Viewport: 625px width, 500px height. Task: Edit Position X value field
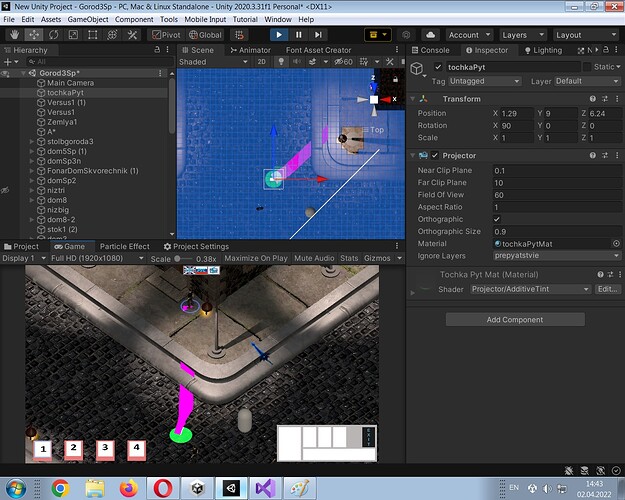pyautogui.click(x=517, y=114)
